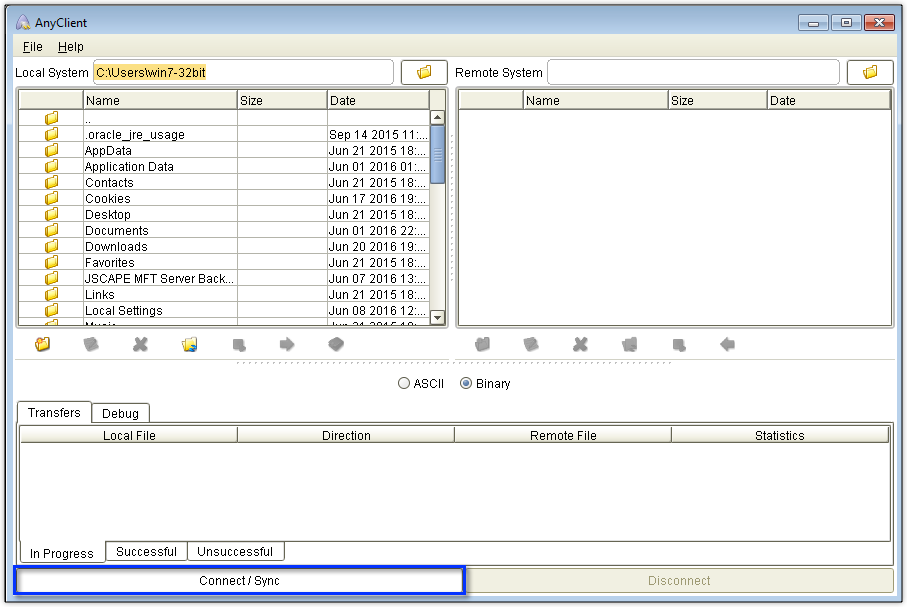907x607 pixels.
Task: Click the Remote File column header
Action: pyautogui.click(x=563, y=435)
